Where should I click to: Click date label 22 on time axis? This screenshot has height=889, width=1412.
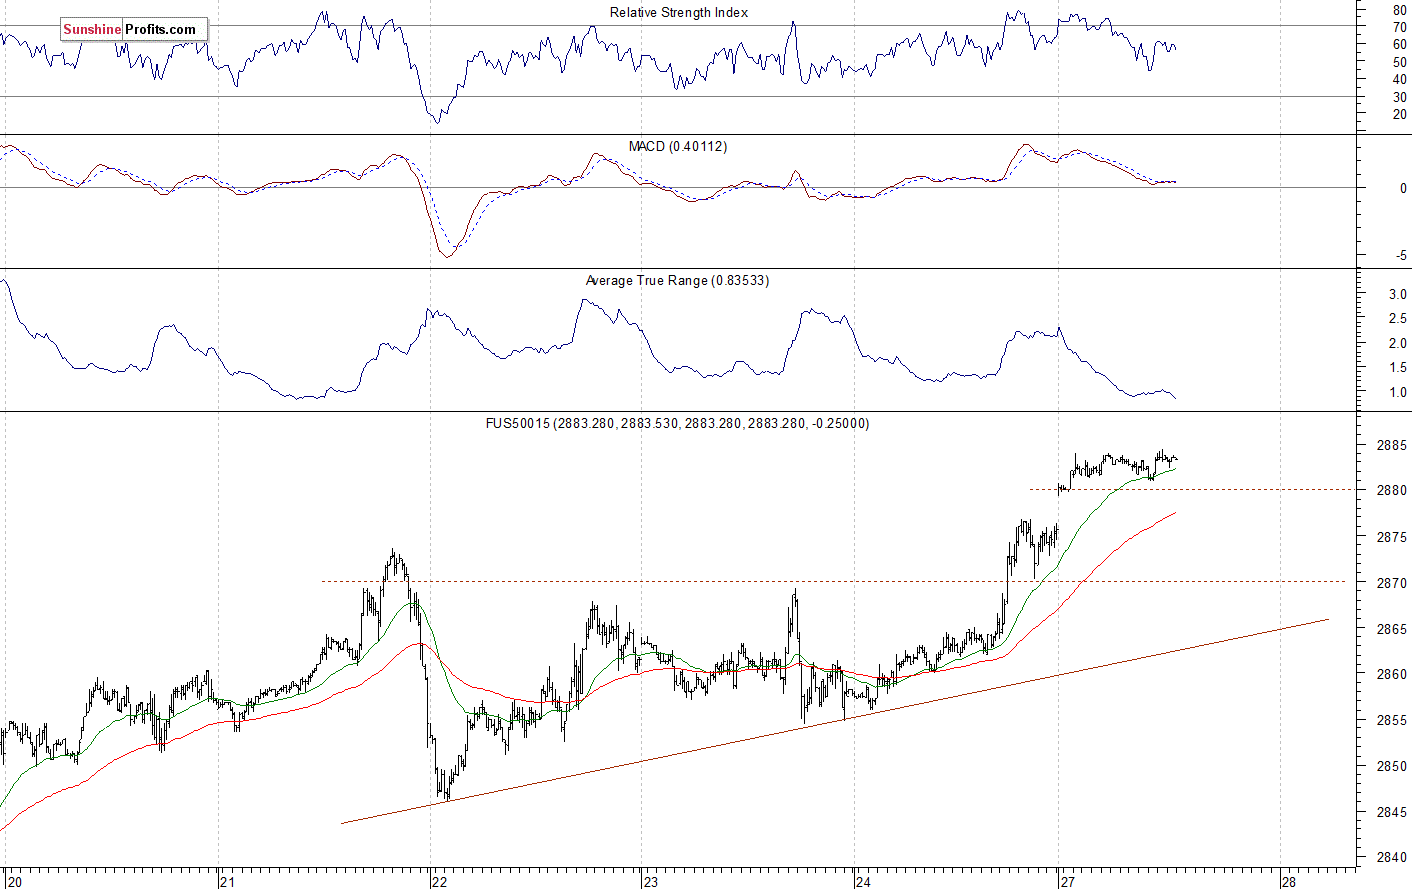tap(439, 881)
